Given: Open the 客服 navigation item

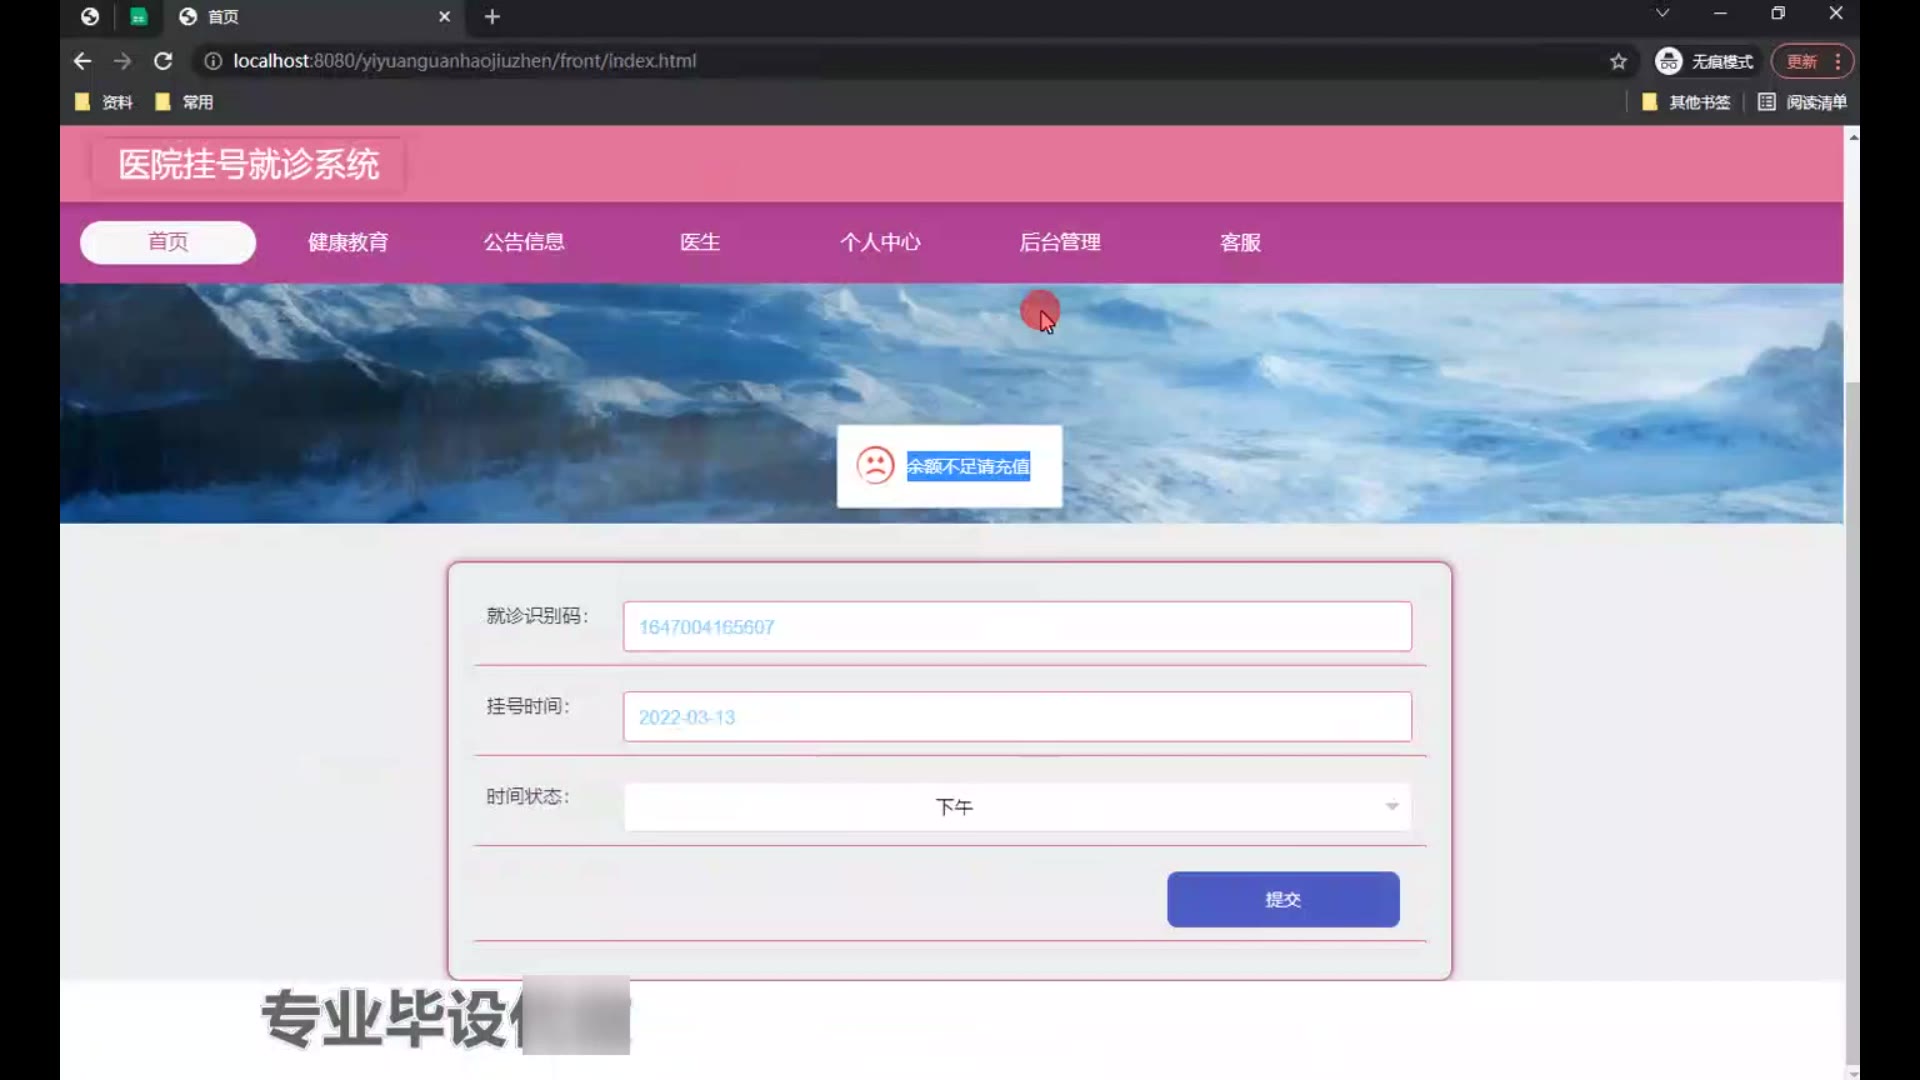Looking at the screenshot, I should [1240, 242].
